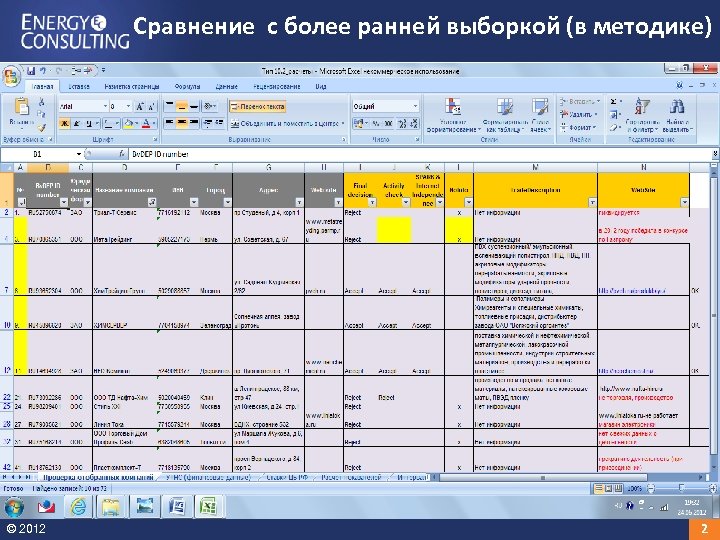Open the text orientation menu
This screenshot has height=540, width=720.
[x=210, y=107]
